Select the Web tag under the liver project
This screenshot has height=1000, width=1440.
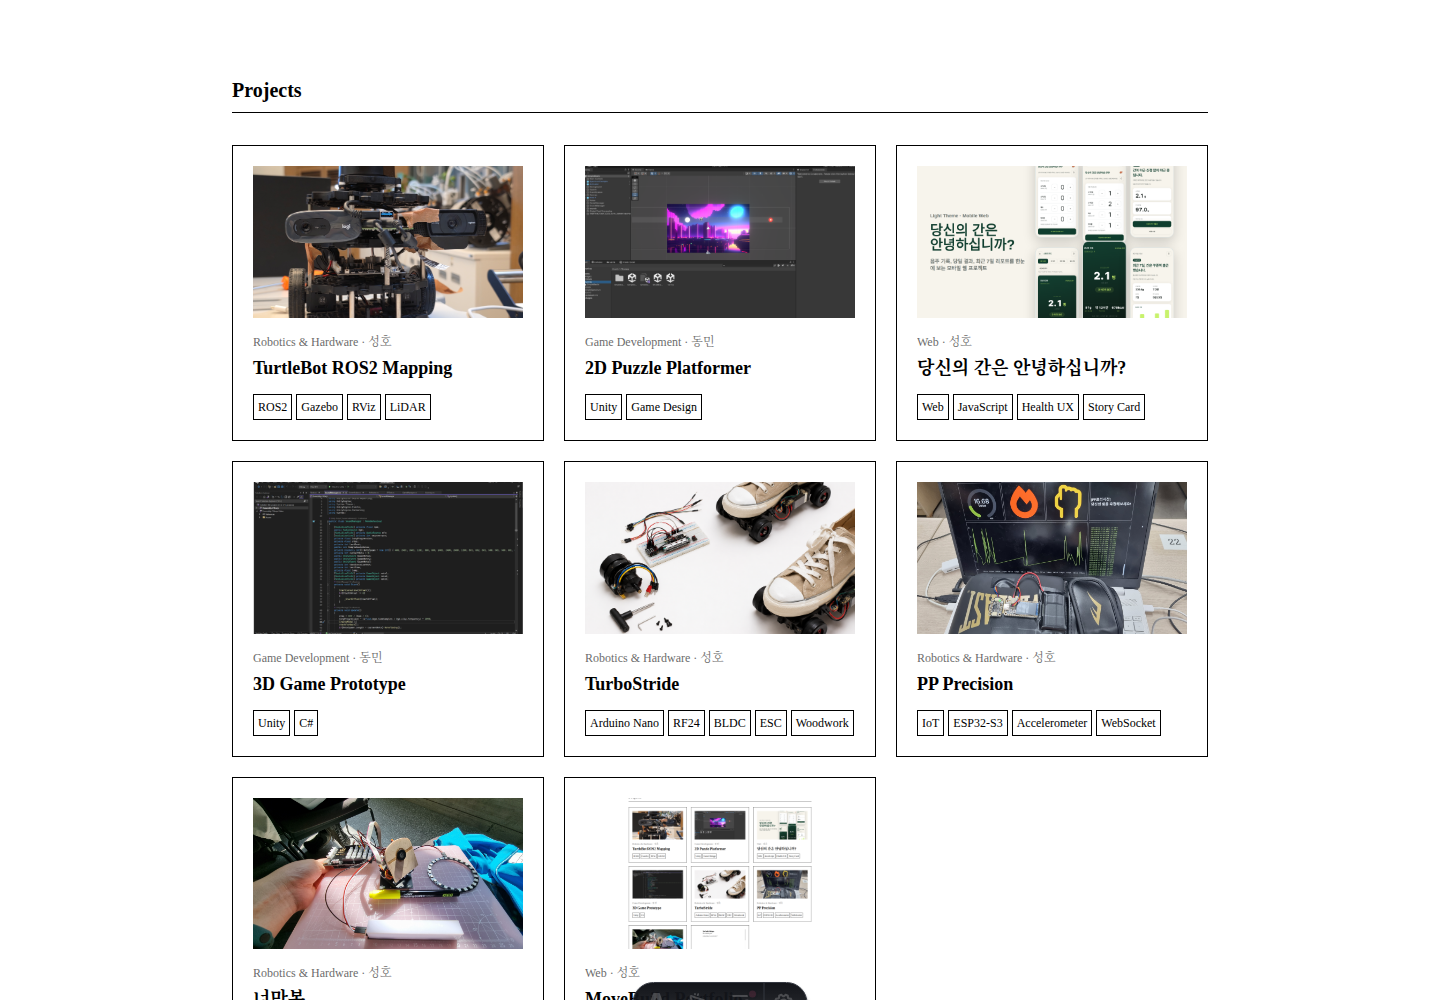click(x=933, y=407)
